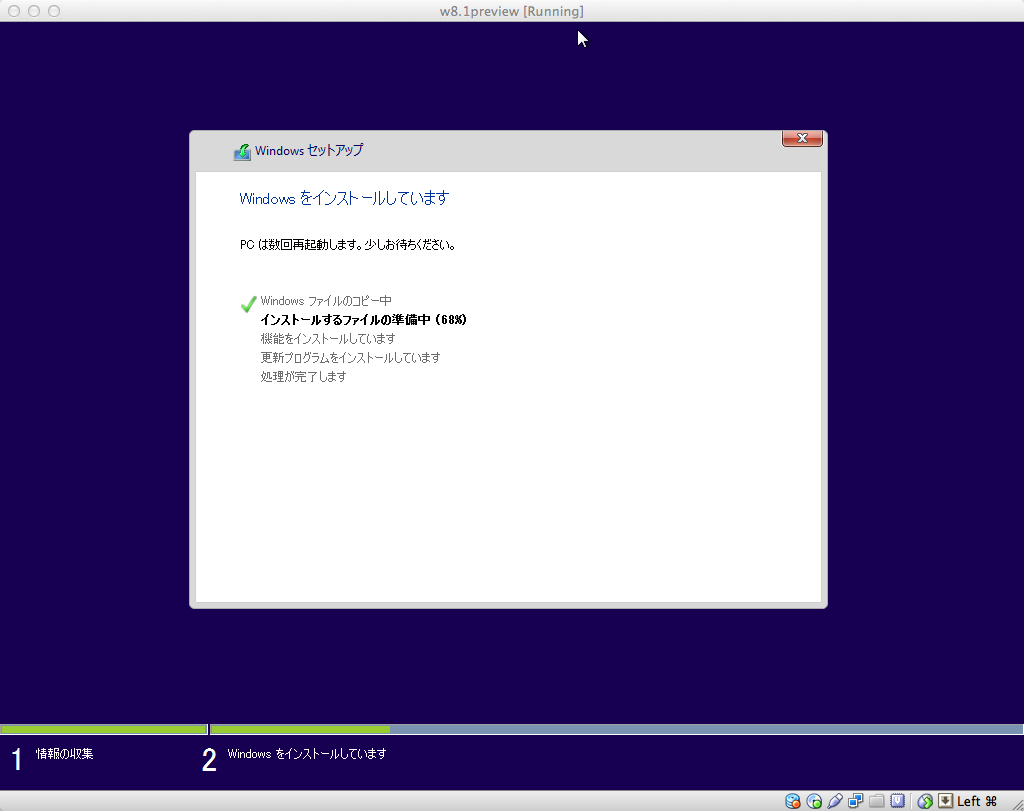Click 'Windows ファイルのコピー中' step

(x=326, y=301)
